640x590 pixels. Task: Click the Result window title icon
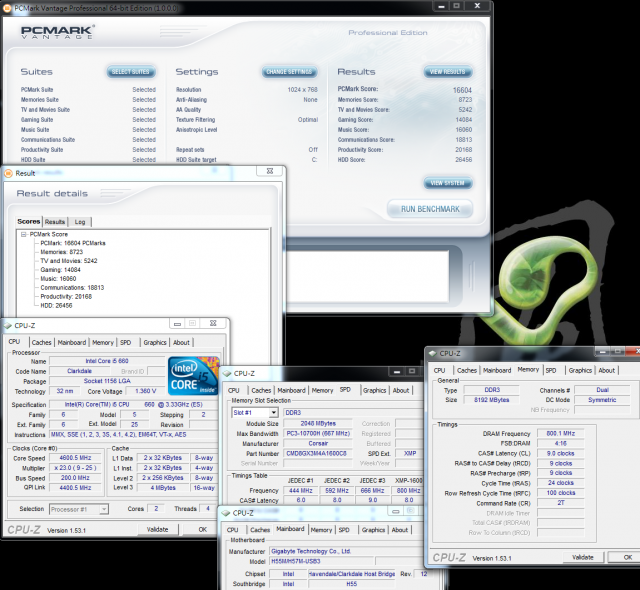8,173
